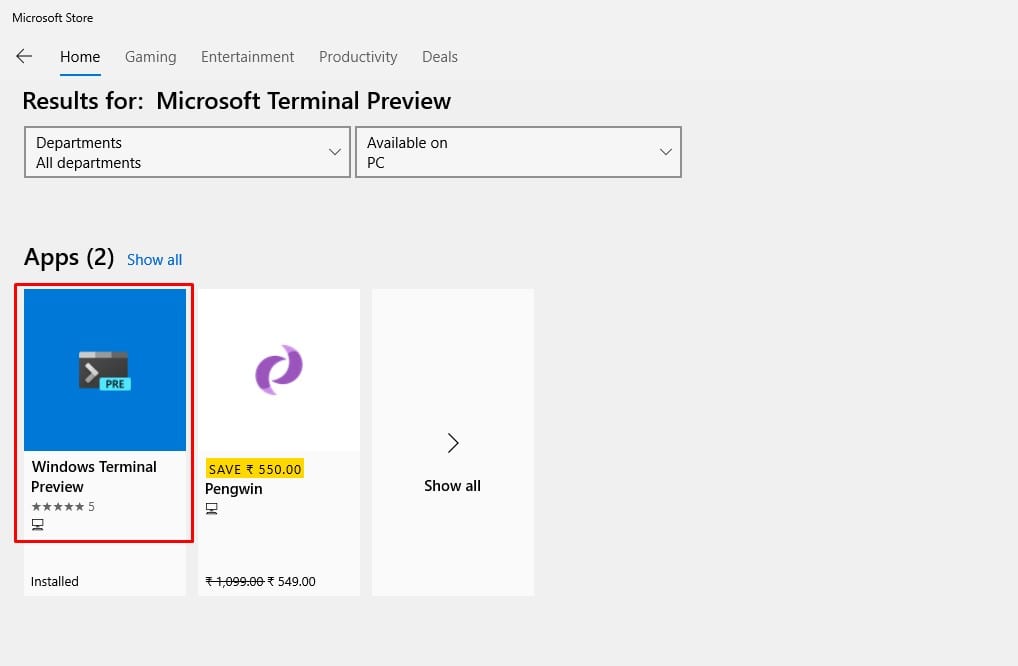Screen dimensions: 1018x666
Task: Click the Pengwin app title
Action: pyautogui.click(x=234, y=489)
